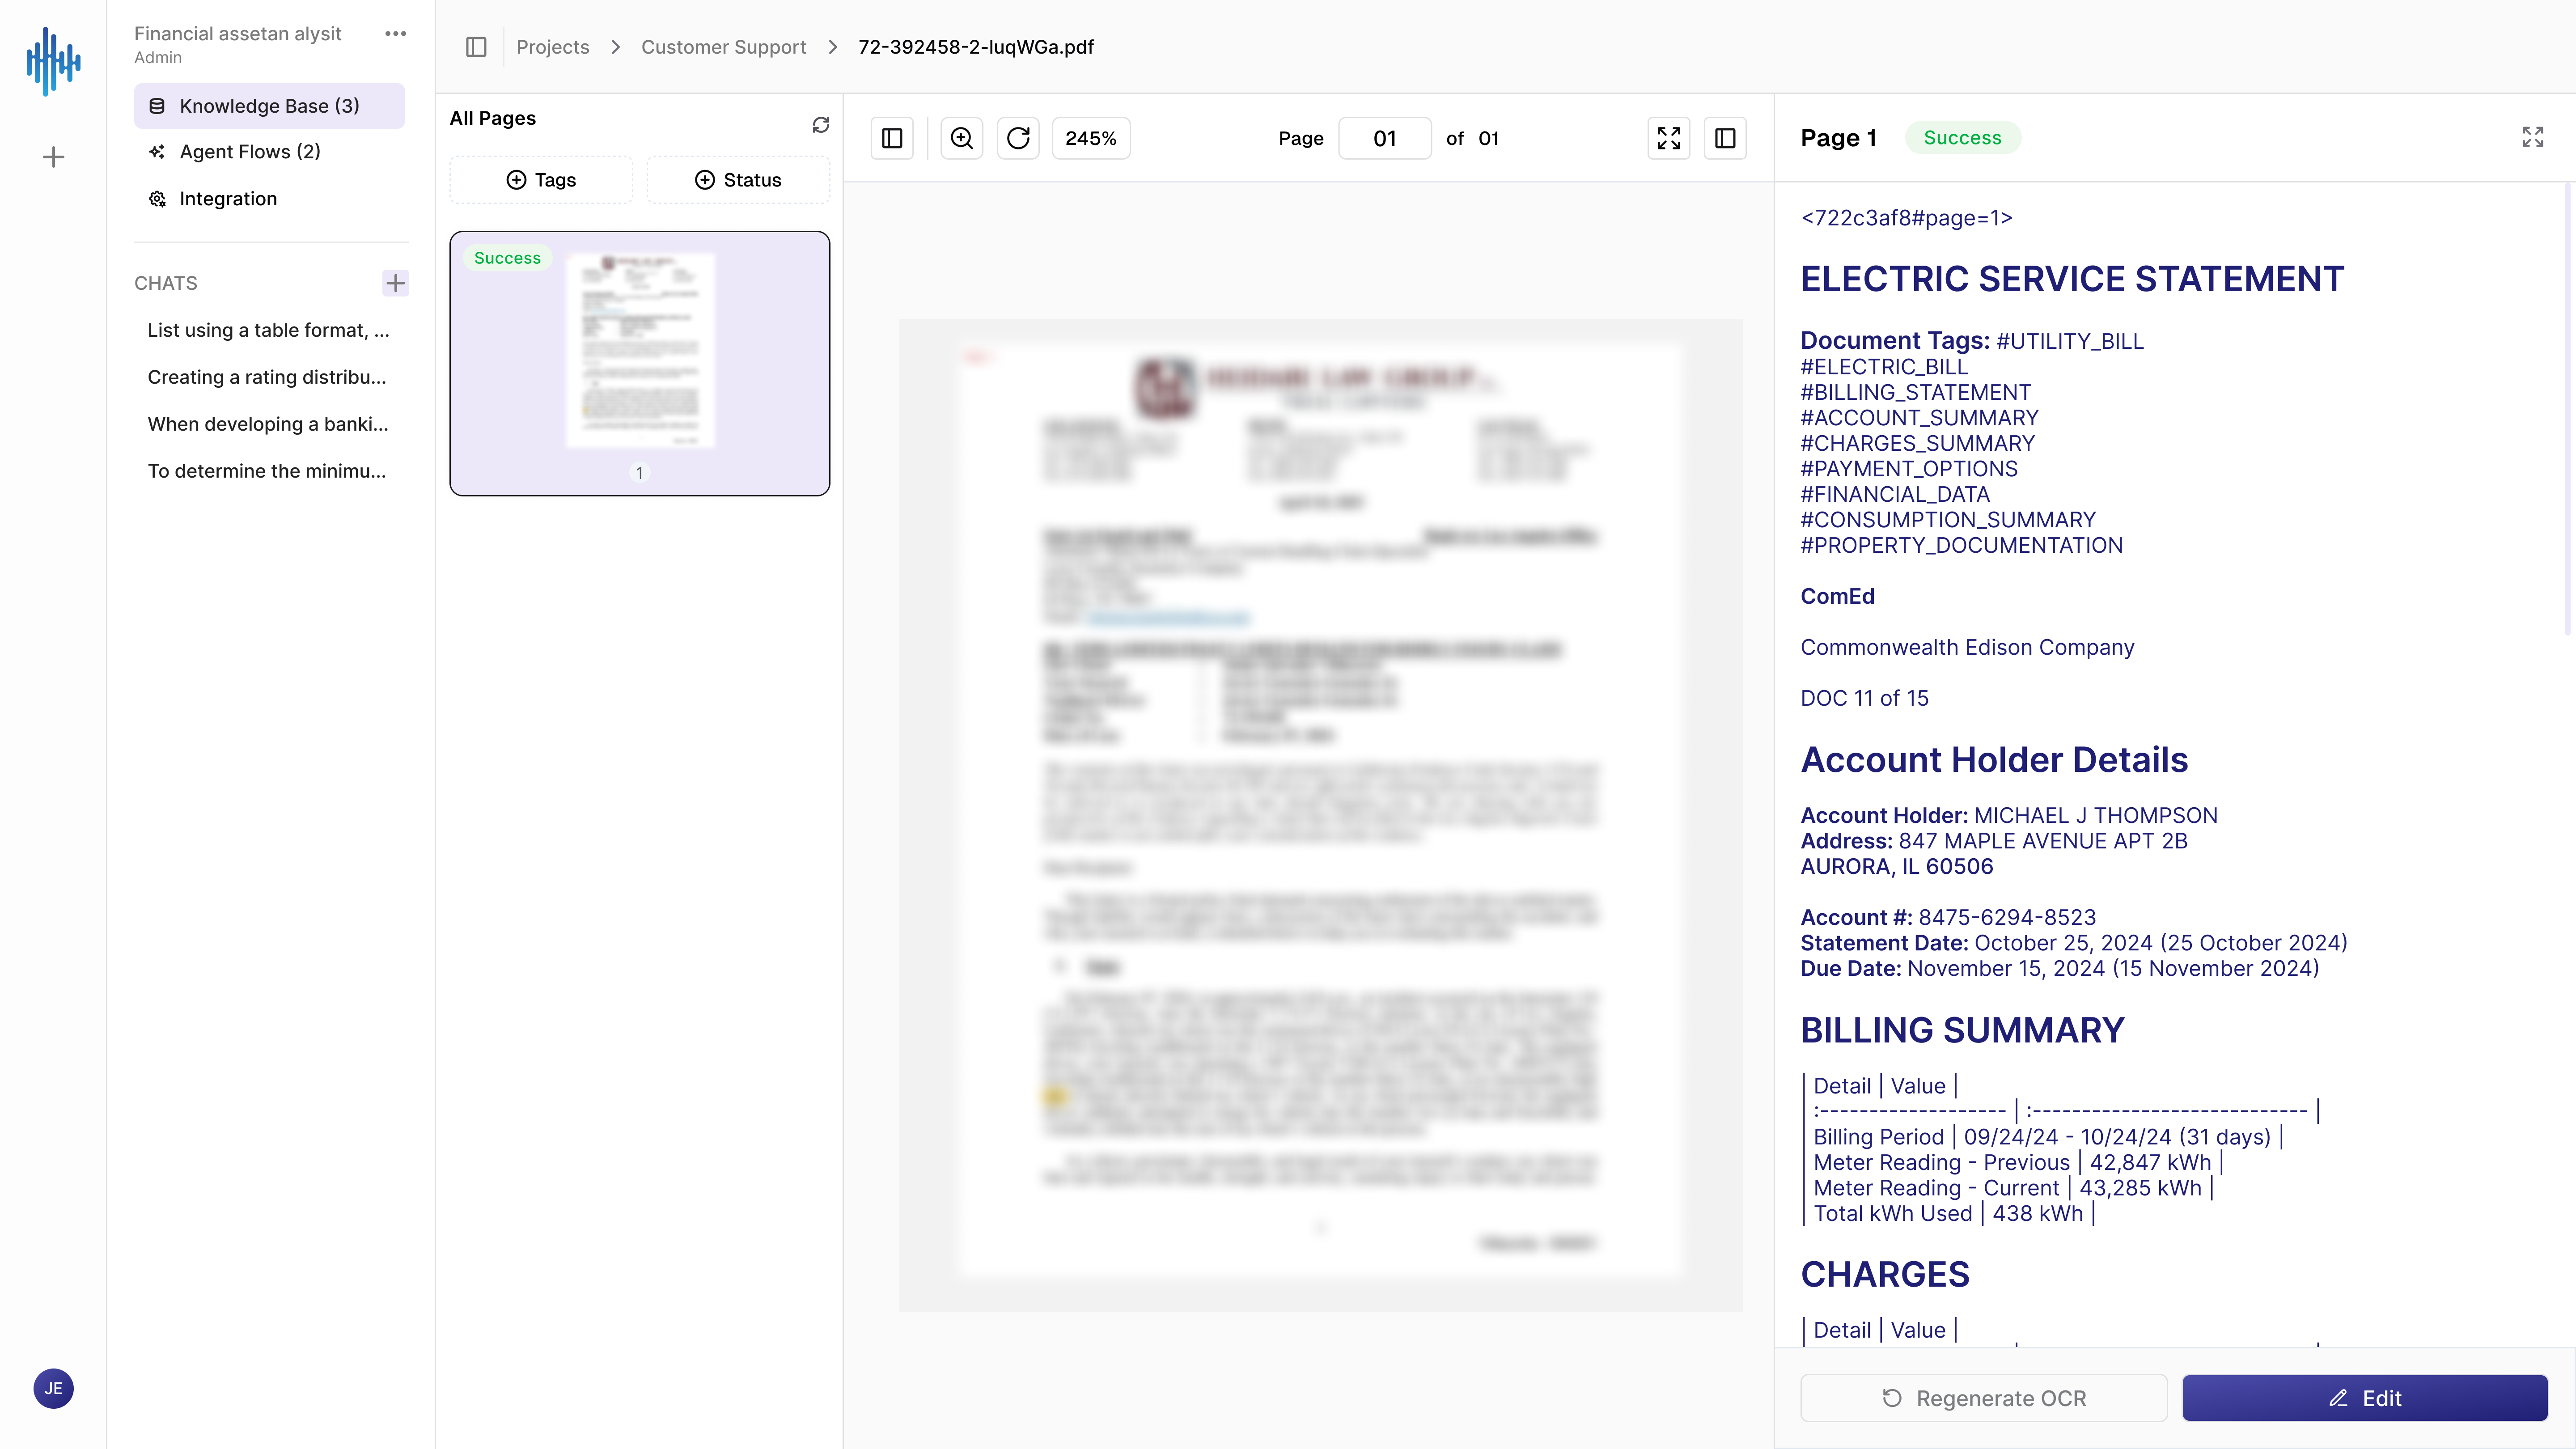
Task: Click the CHATS section label
Action: click(166, 283)
